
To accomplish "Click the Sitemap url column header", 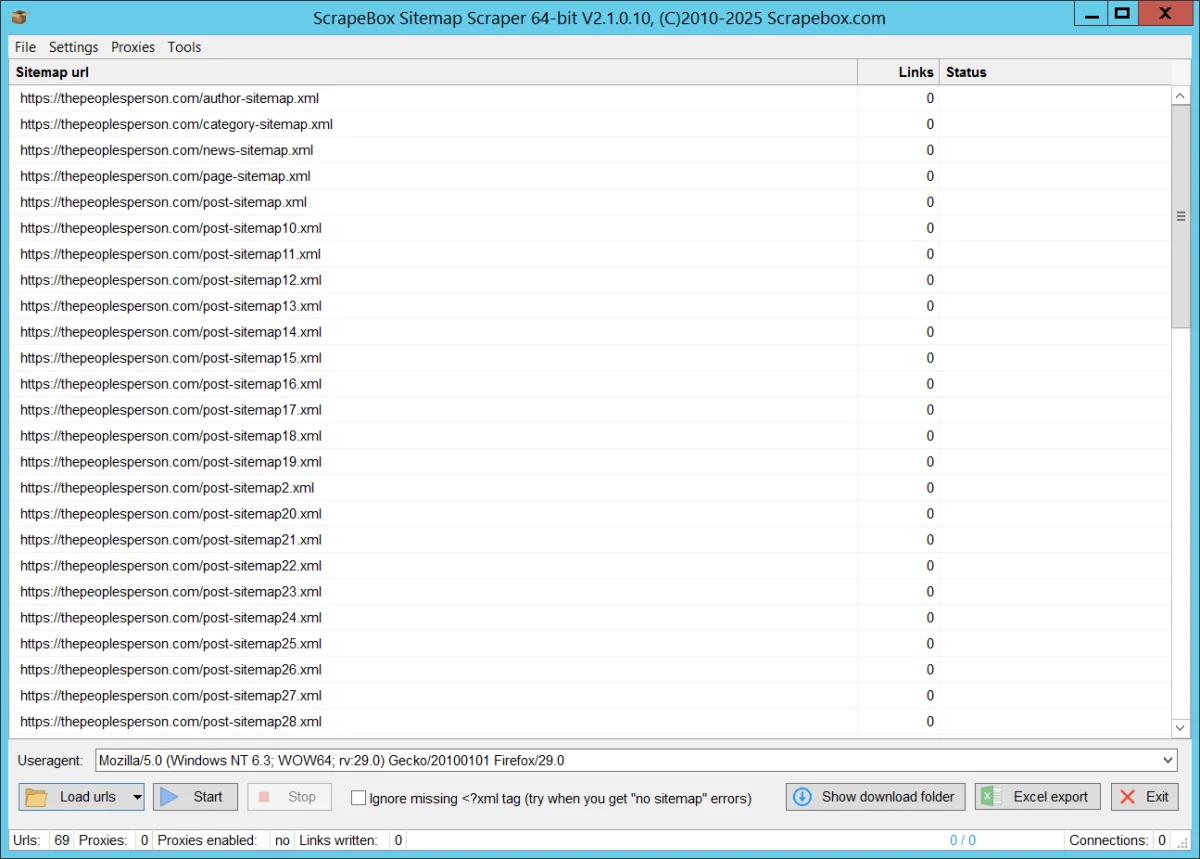I will 434,72.
